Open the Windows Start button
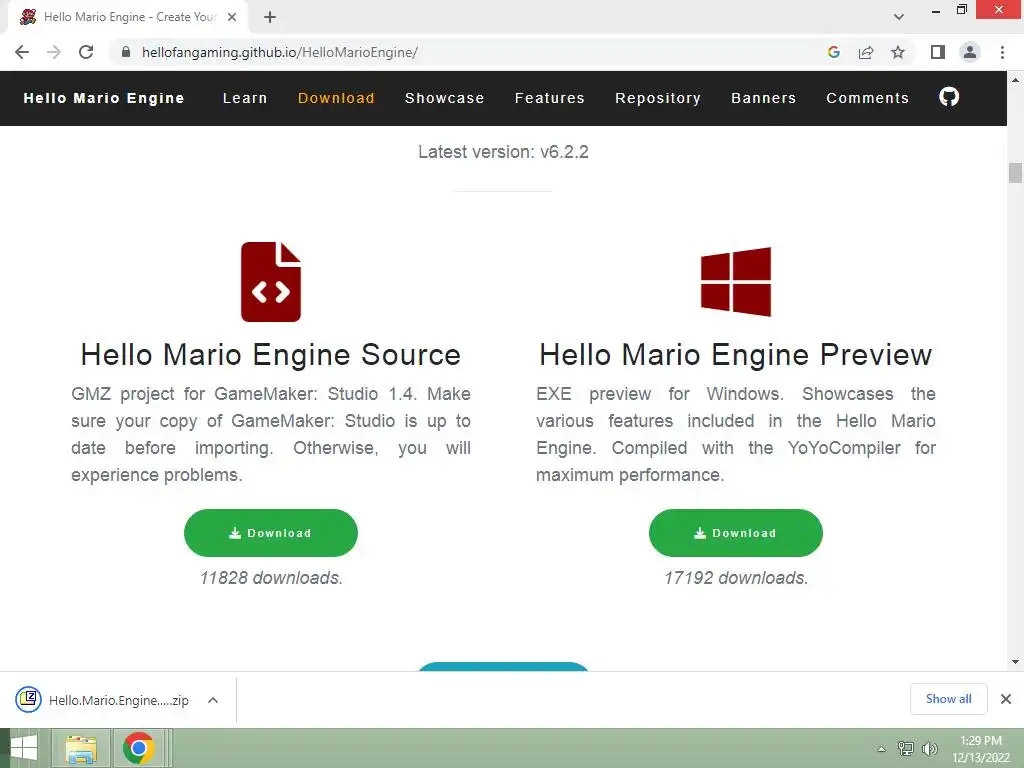Image resolution: width=1024 pixels, height=768 pixels. 24,748
